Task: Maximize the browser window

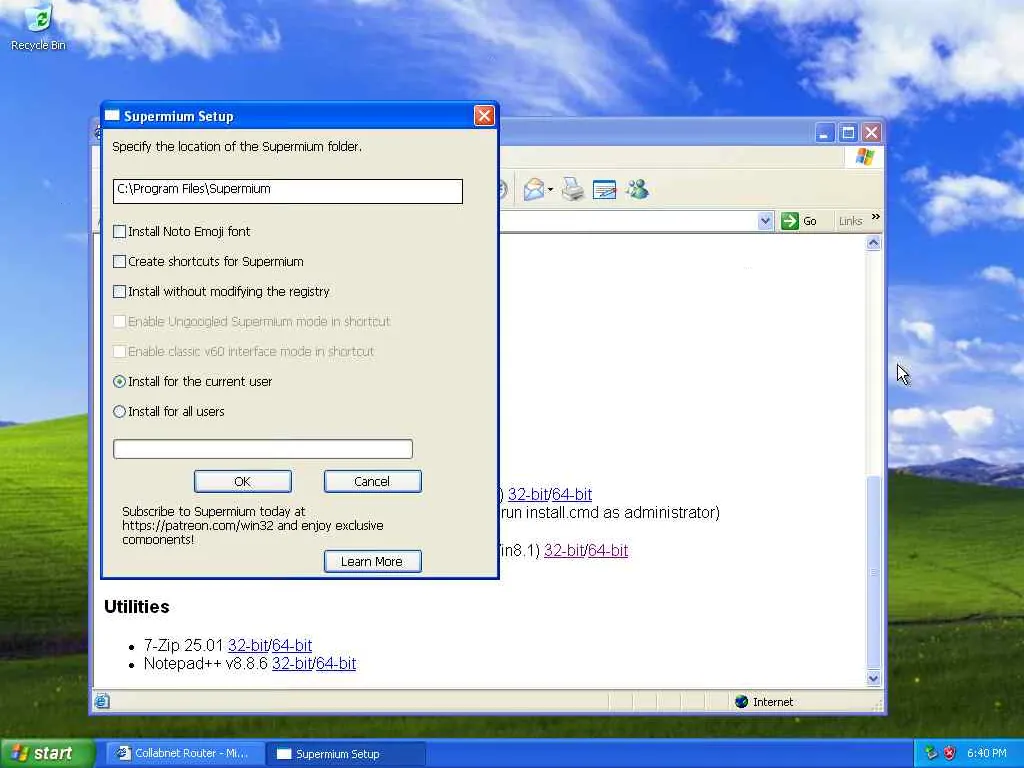Action: point(848,133)
